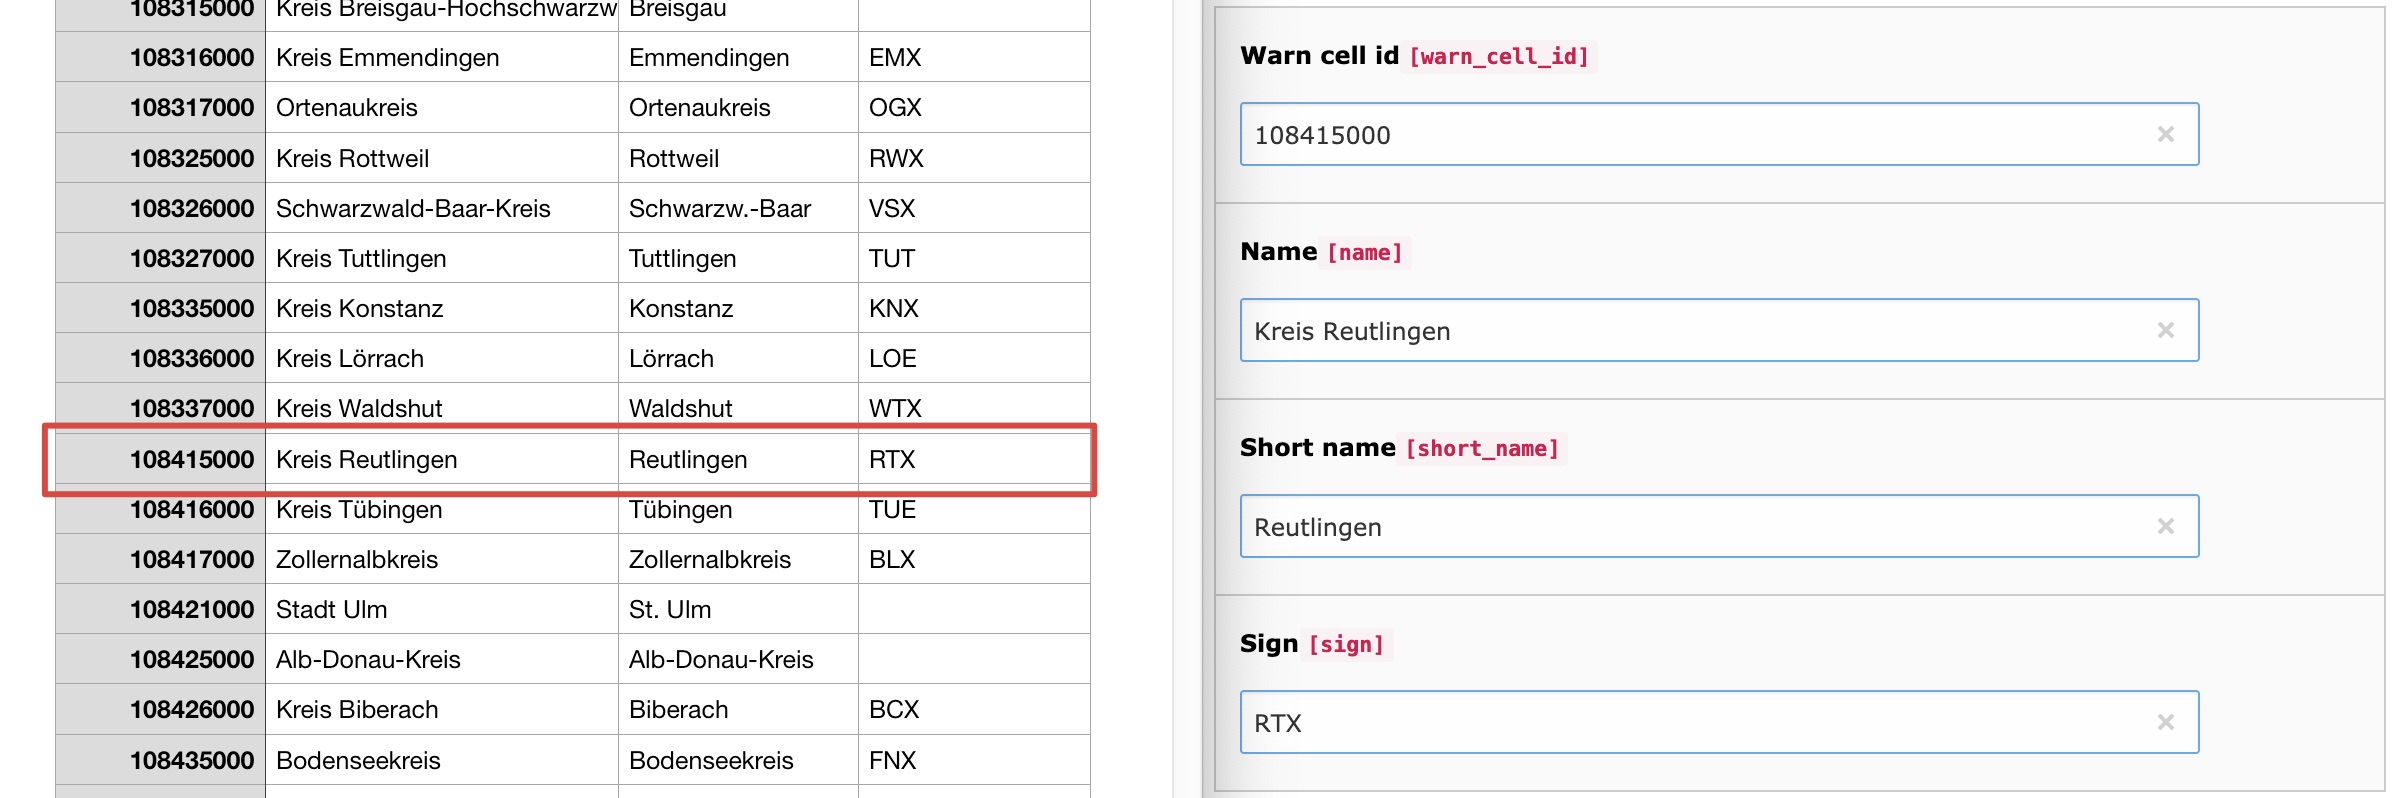Image resolution: width=2402 pixels, height=798 pixels.
Task: Clear the Name field with X icon
Action: point(2165,330)
